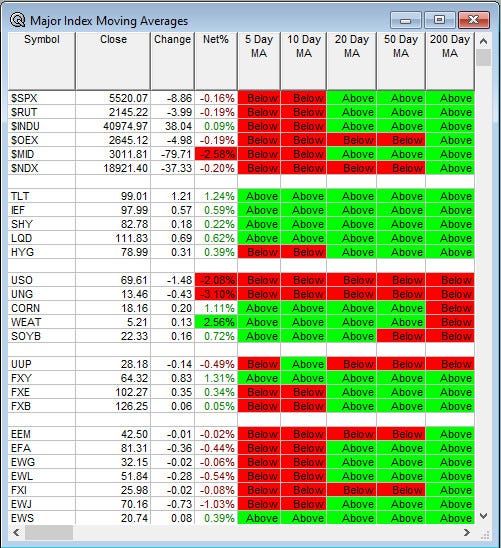
Task: Click the -79.71 change value for $MID
Action: click(x=173, y=154)
